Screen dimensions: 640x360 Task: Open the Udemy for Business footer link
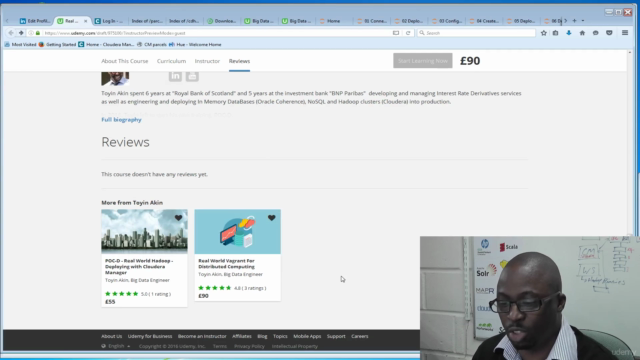pyautogui.click(x=150, y=336)
